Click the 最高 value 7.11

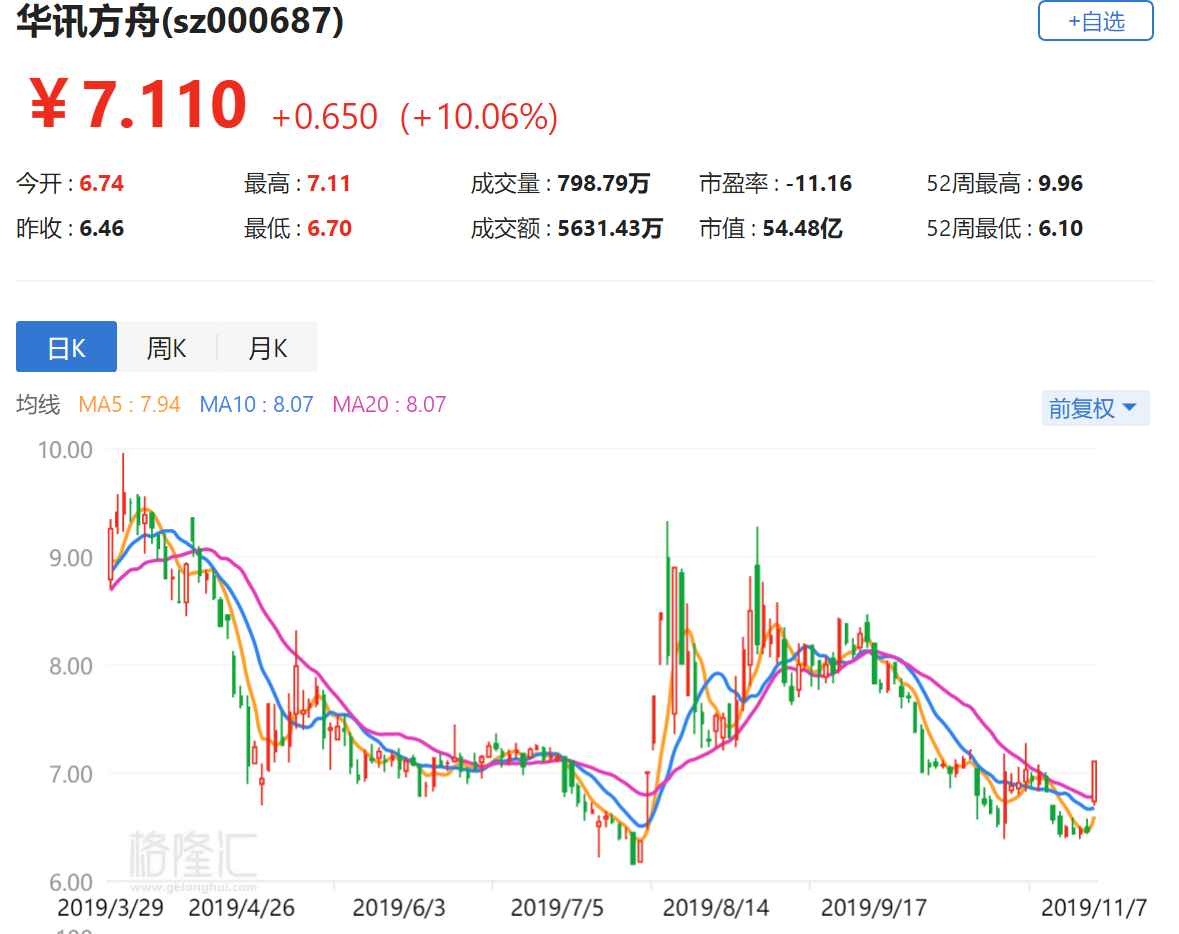(x=329, y=183)
